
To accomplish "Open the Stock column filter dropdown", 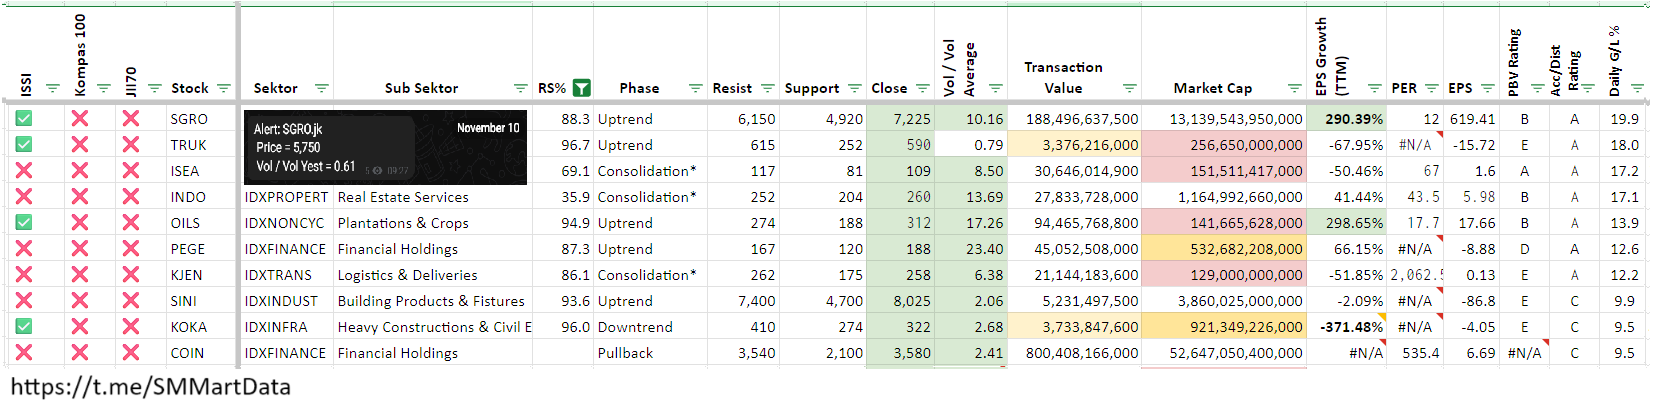I will point(223,89).
